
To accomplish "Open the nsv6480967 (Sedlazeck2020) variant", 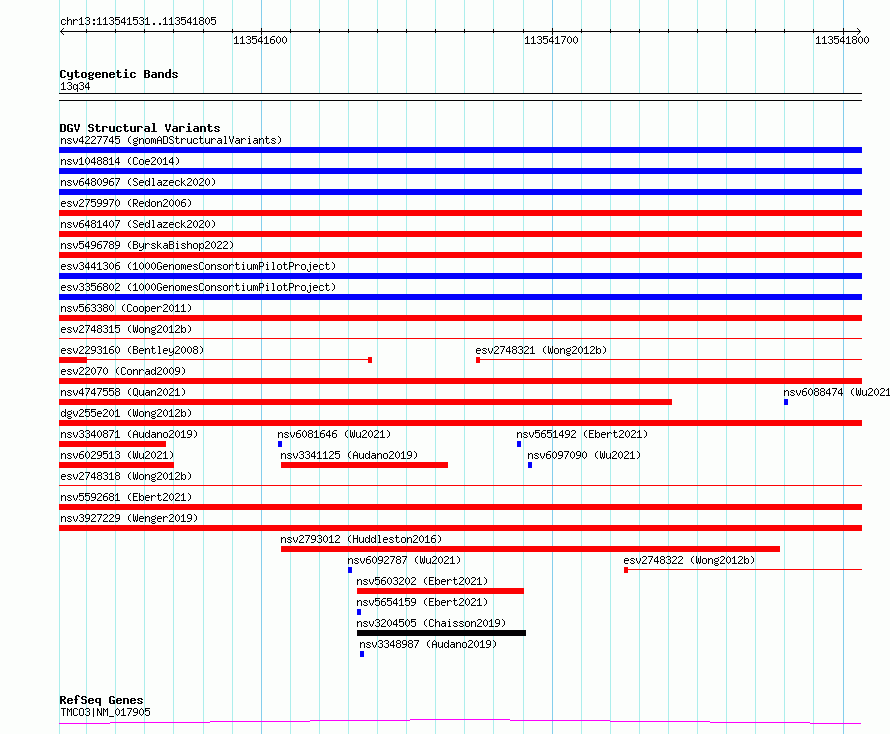I will [x=138, y=182].
